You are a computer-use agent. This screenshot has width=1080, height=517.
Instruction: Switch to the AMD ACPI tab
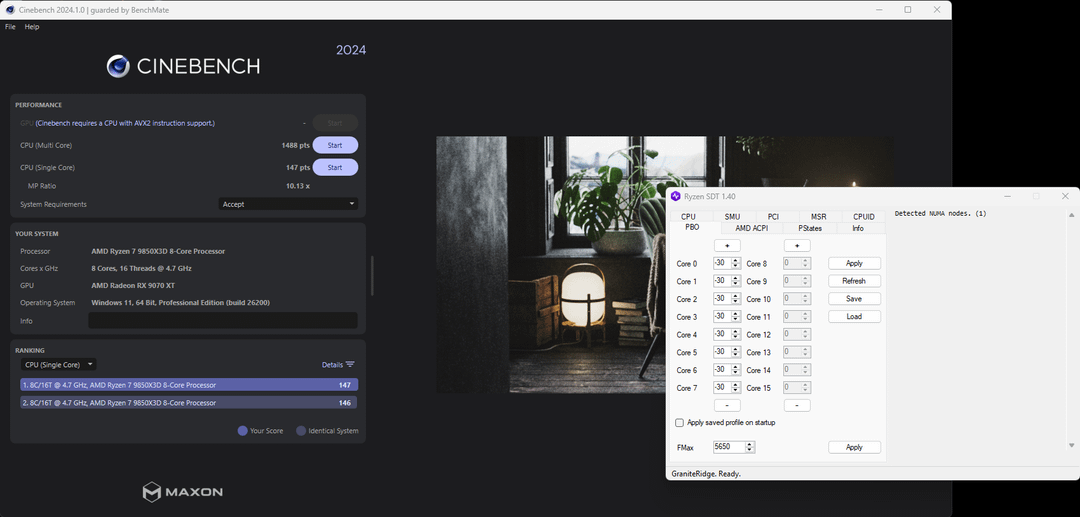click(x=751, y=228)
